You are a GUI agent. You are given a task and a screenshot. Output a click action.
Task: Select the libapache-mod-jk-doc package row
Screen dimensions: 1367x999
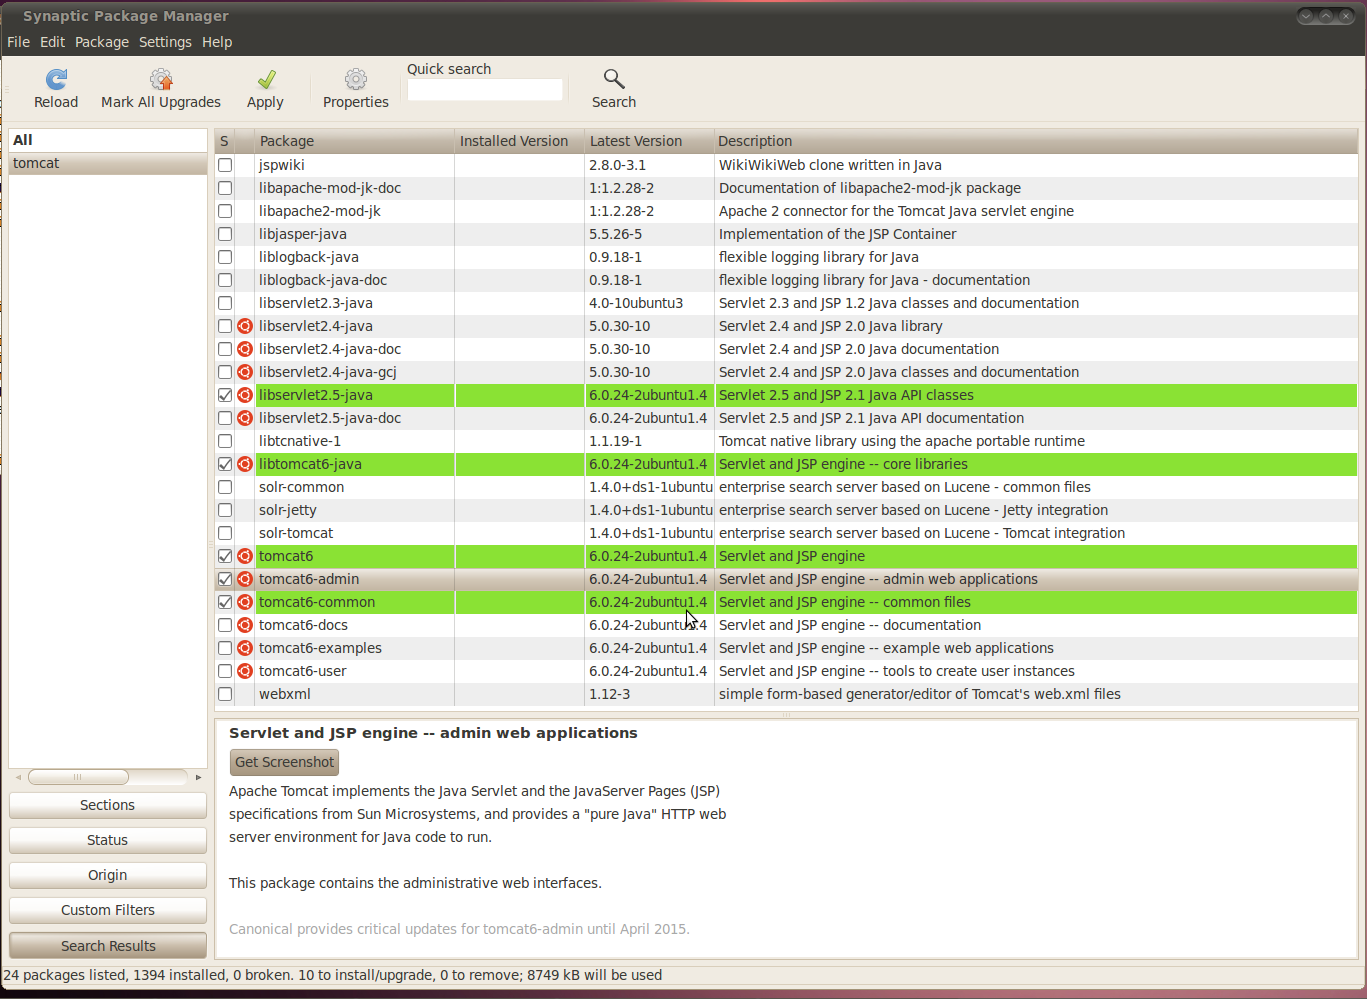click(x=786, y=188)
